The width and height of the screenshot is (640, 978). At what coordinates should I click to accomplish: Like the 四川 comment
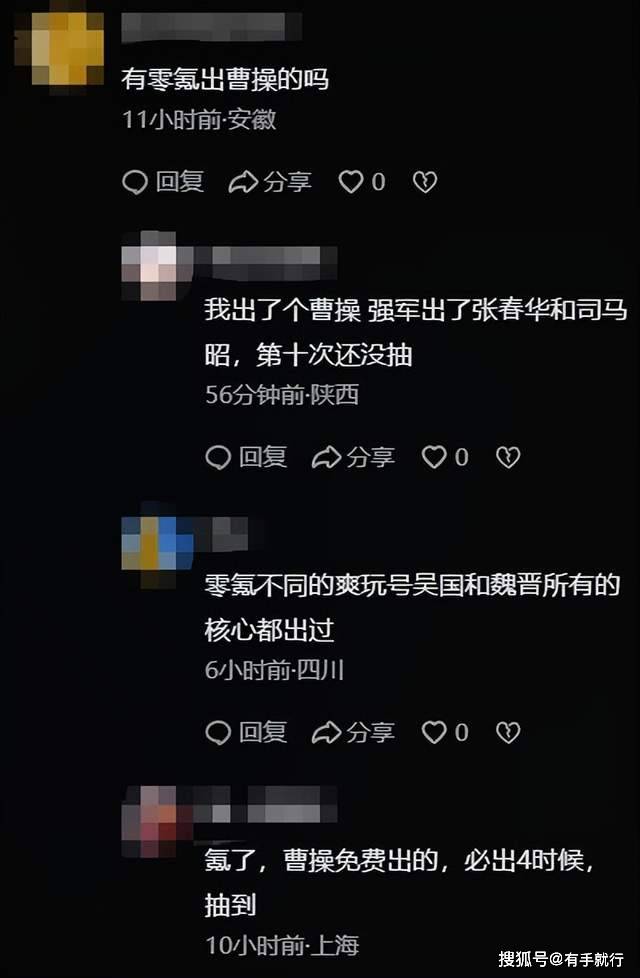[x=445, y=732]
